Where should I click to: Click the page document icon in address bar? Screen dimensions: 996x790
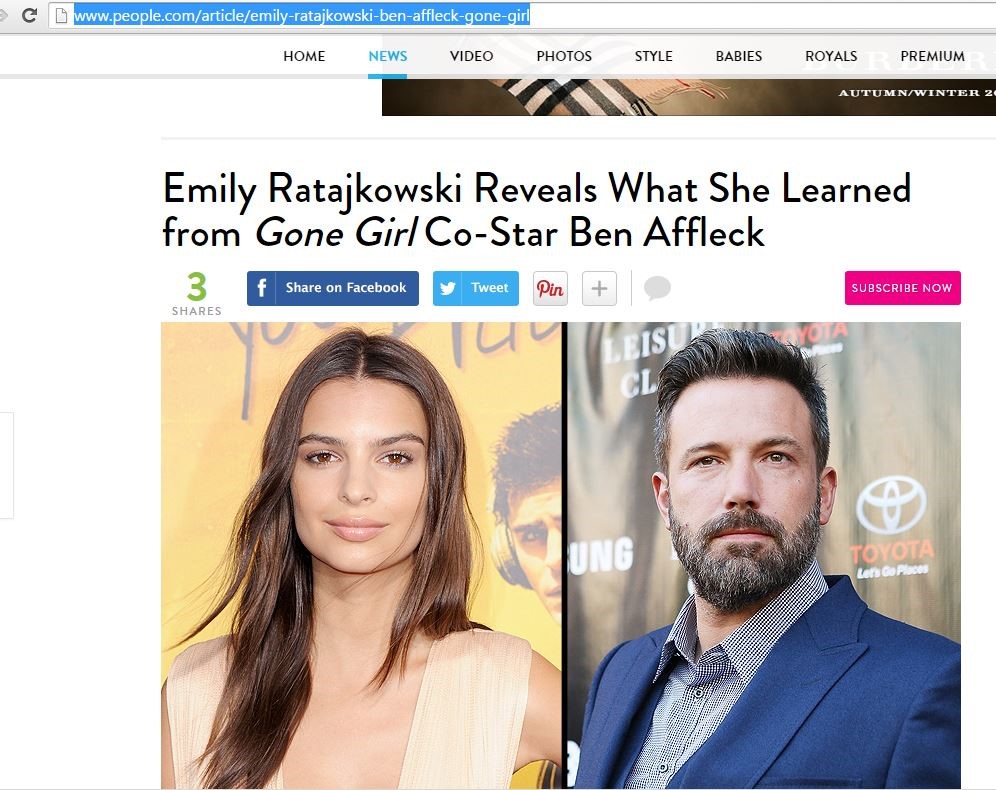pyautogui.click(x=62, y=15)
